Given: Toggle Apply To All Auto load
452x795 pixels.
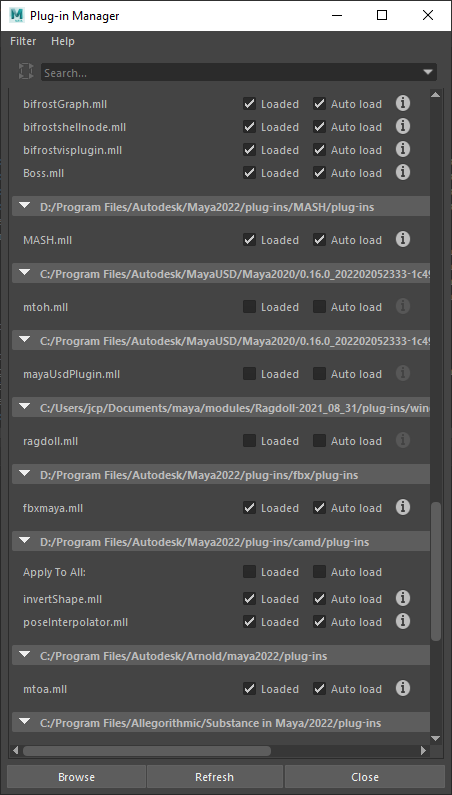Looking at the screenshot, I should click(319, 572).
